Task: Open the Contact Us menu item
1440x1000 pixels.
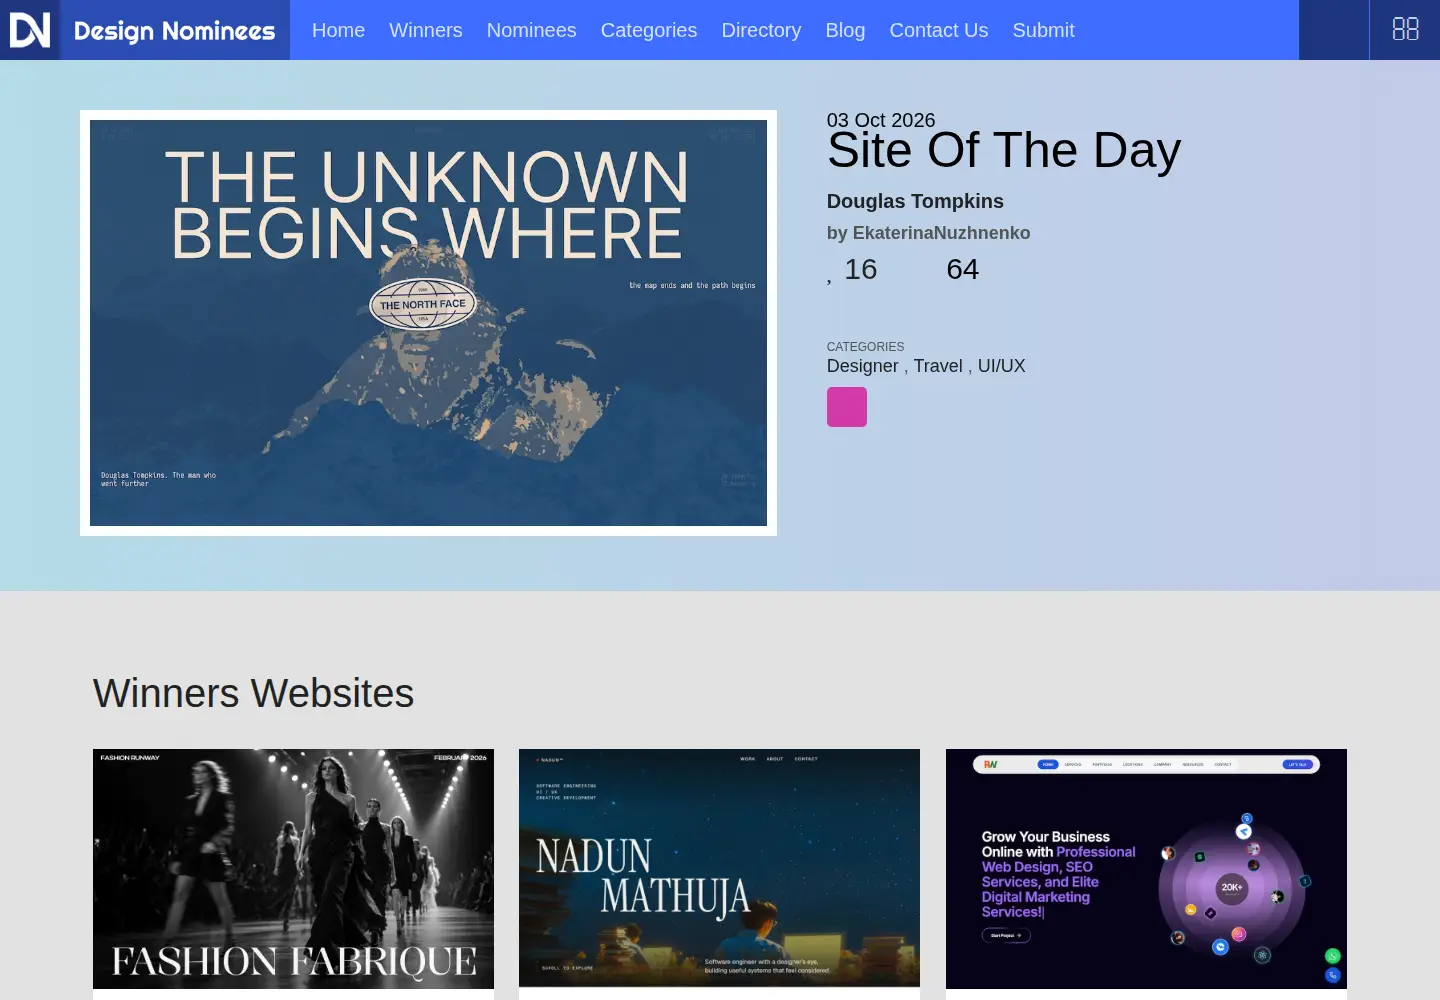Action: tap(939, 30)
